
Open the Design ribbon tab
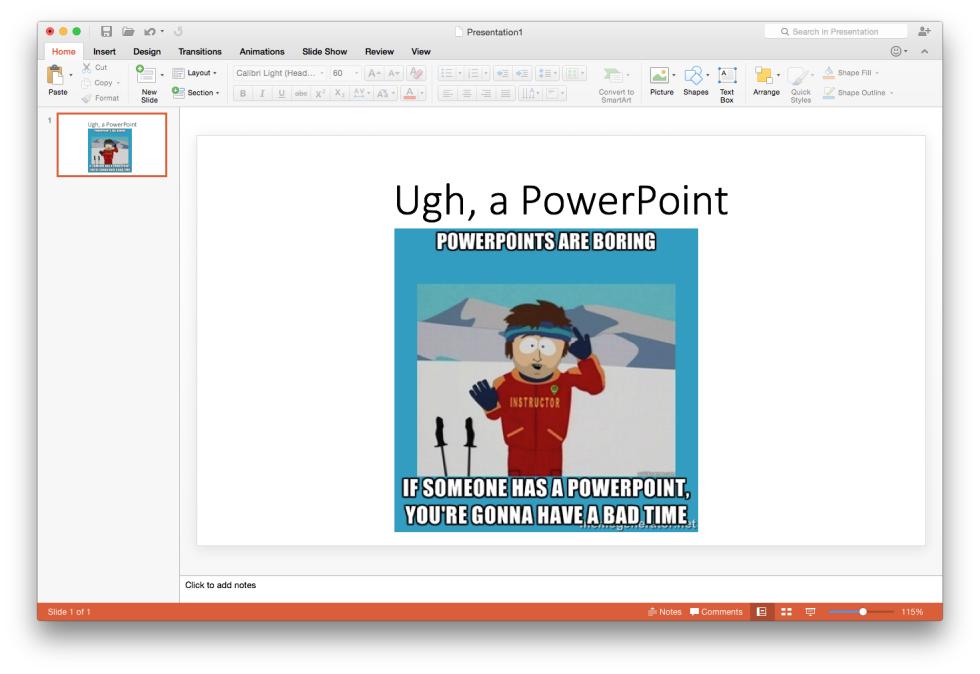[147, 52]
